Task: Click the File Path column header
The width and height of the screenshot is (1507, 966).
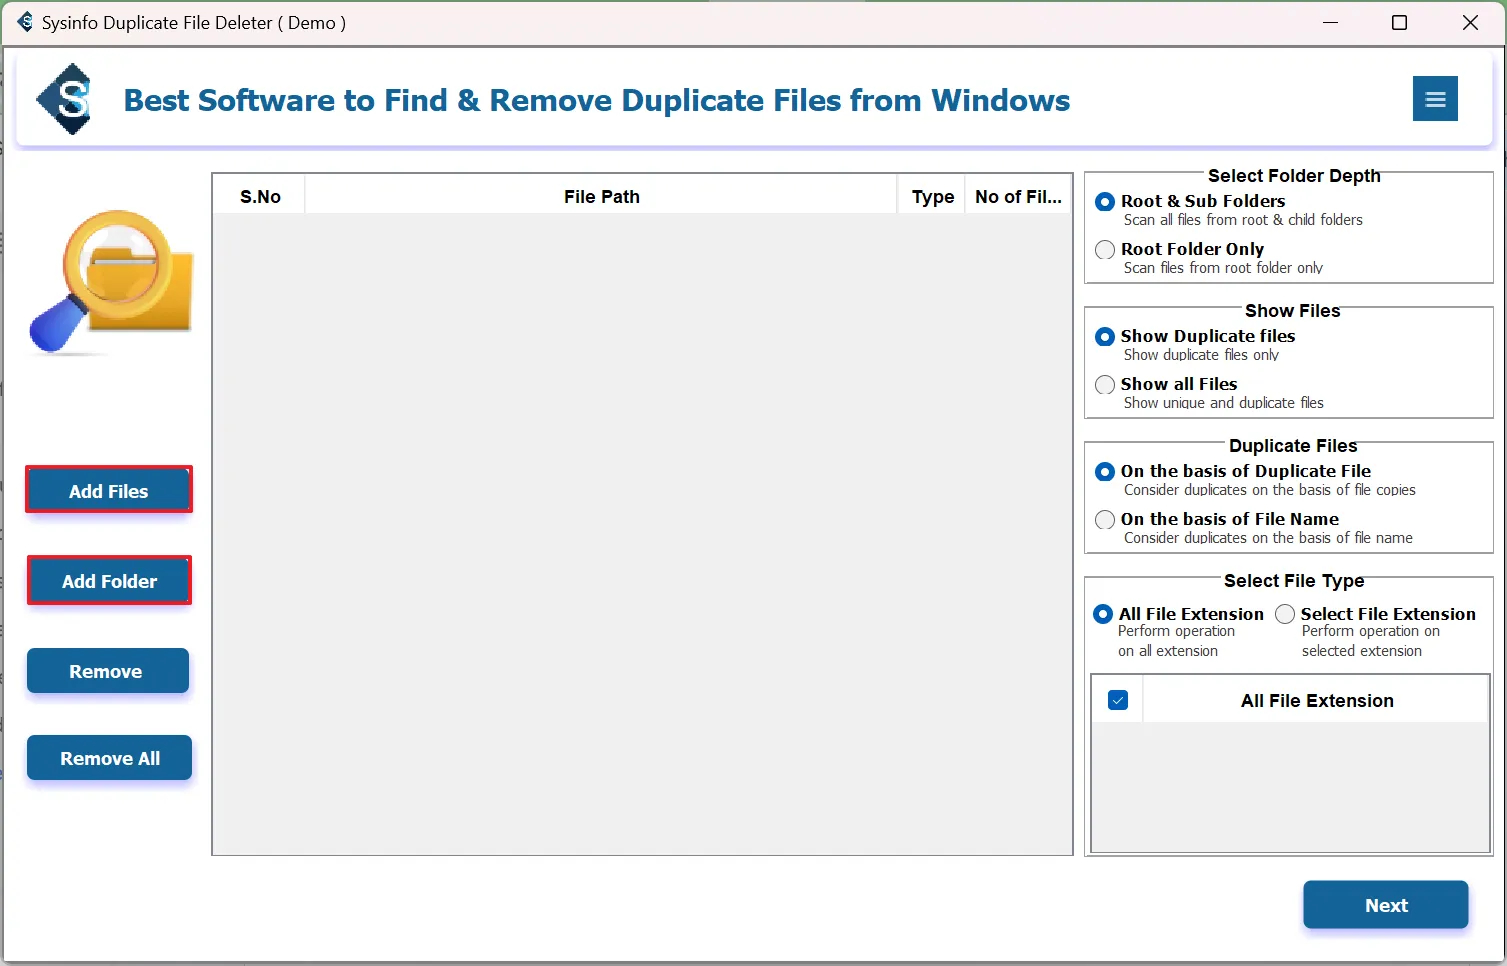Action: (x=601, y=197)
